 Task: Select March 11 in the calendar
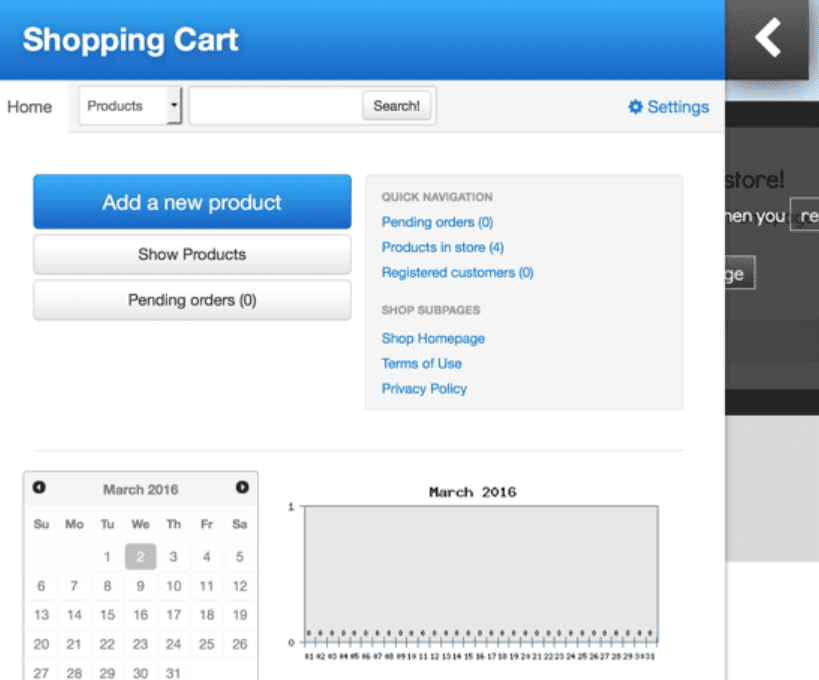tap(207, 586)
